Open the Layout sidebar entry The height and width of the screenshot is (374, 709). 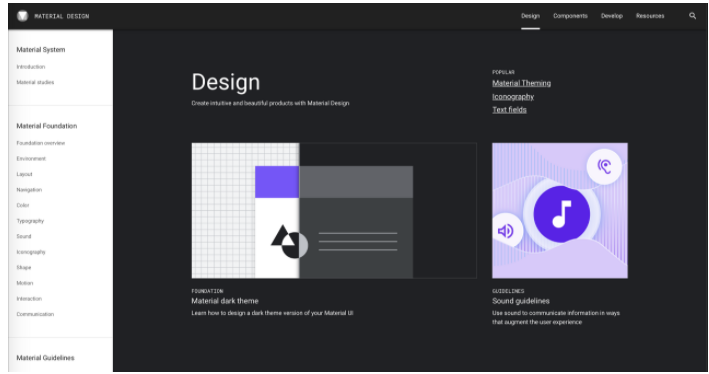click(24, 174)
